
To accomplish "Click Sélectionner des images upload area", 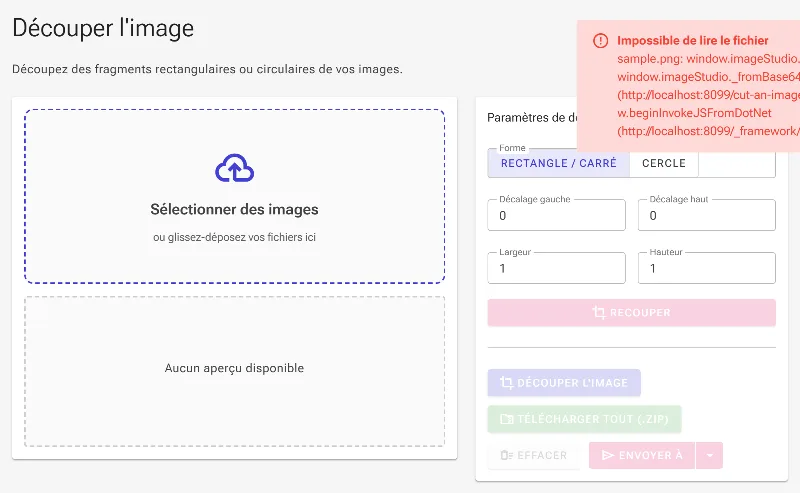I will pos(235,196).
